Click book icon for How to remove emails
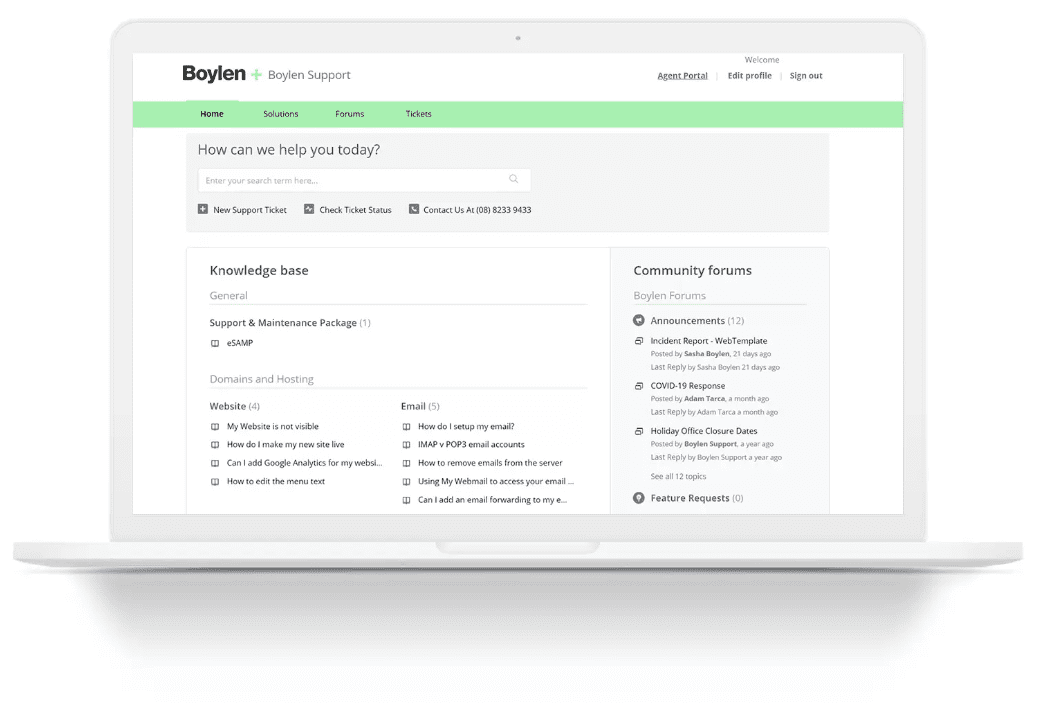The image size is (1040, 704). (407, 463)
